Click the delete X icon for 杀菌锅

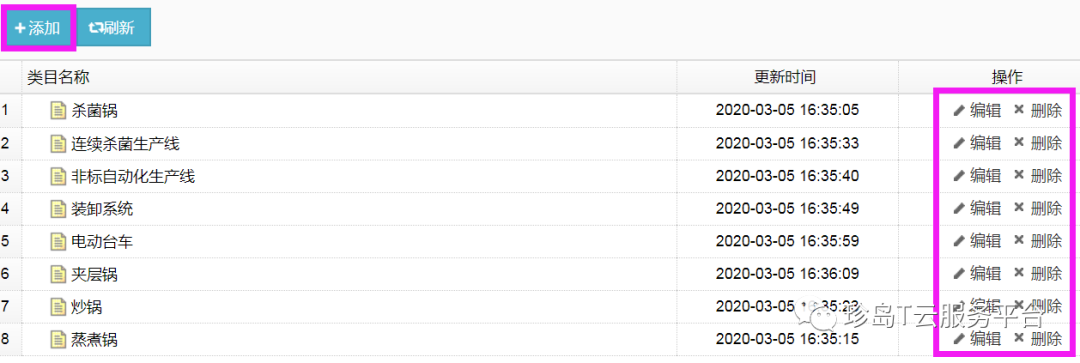click(1019, 110)
